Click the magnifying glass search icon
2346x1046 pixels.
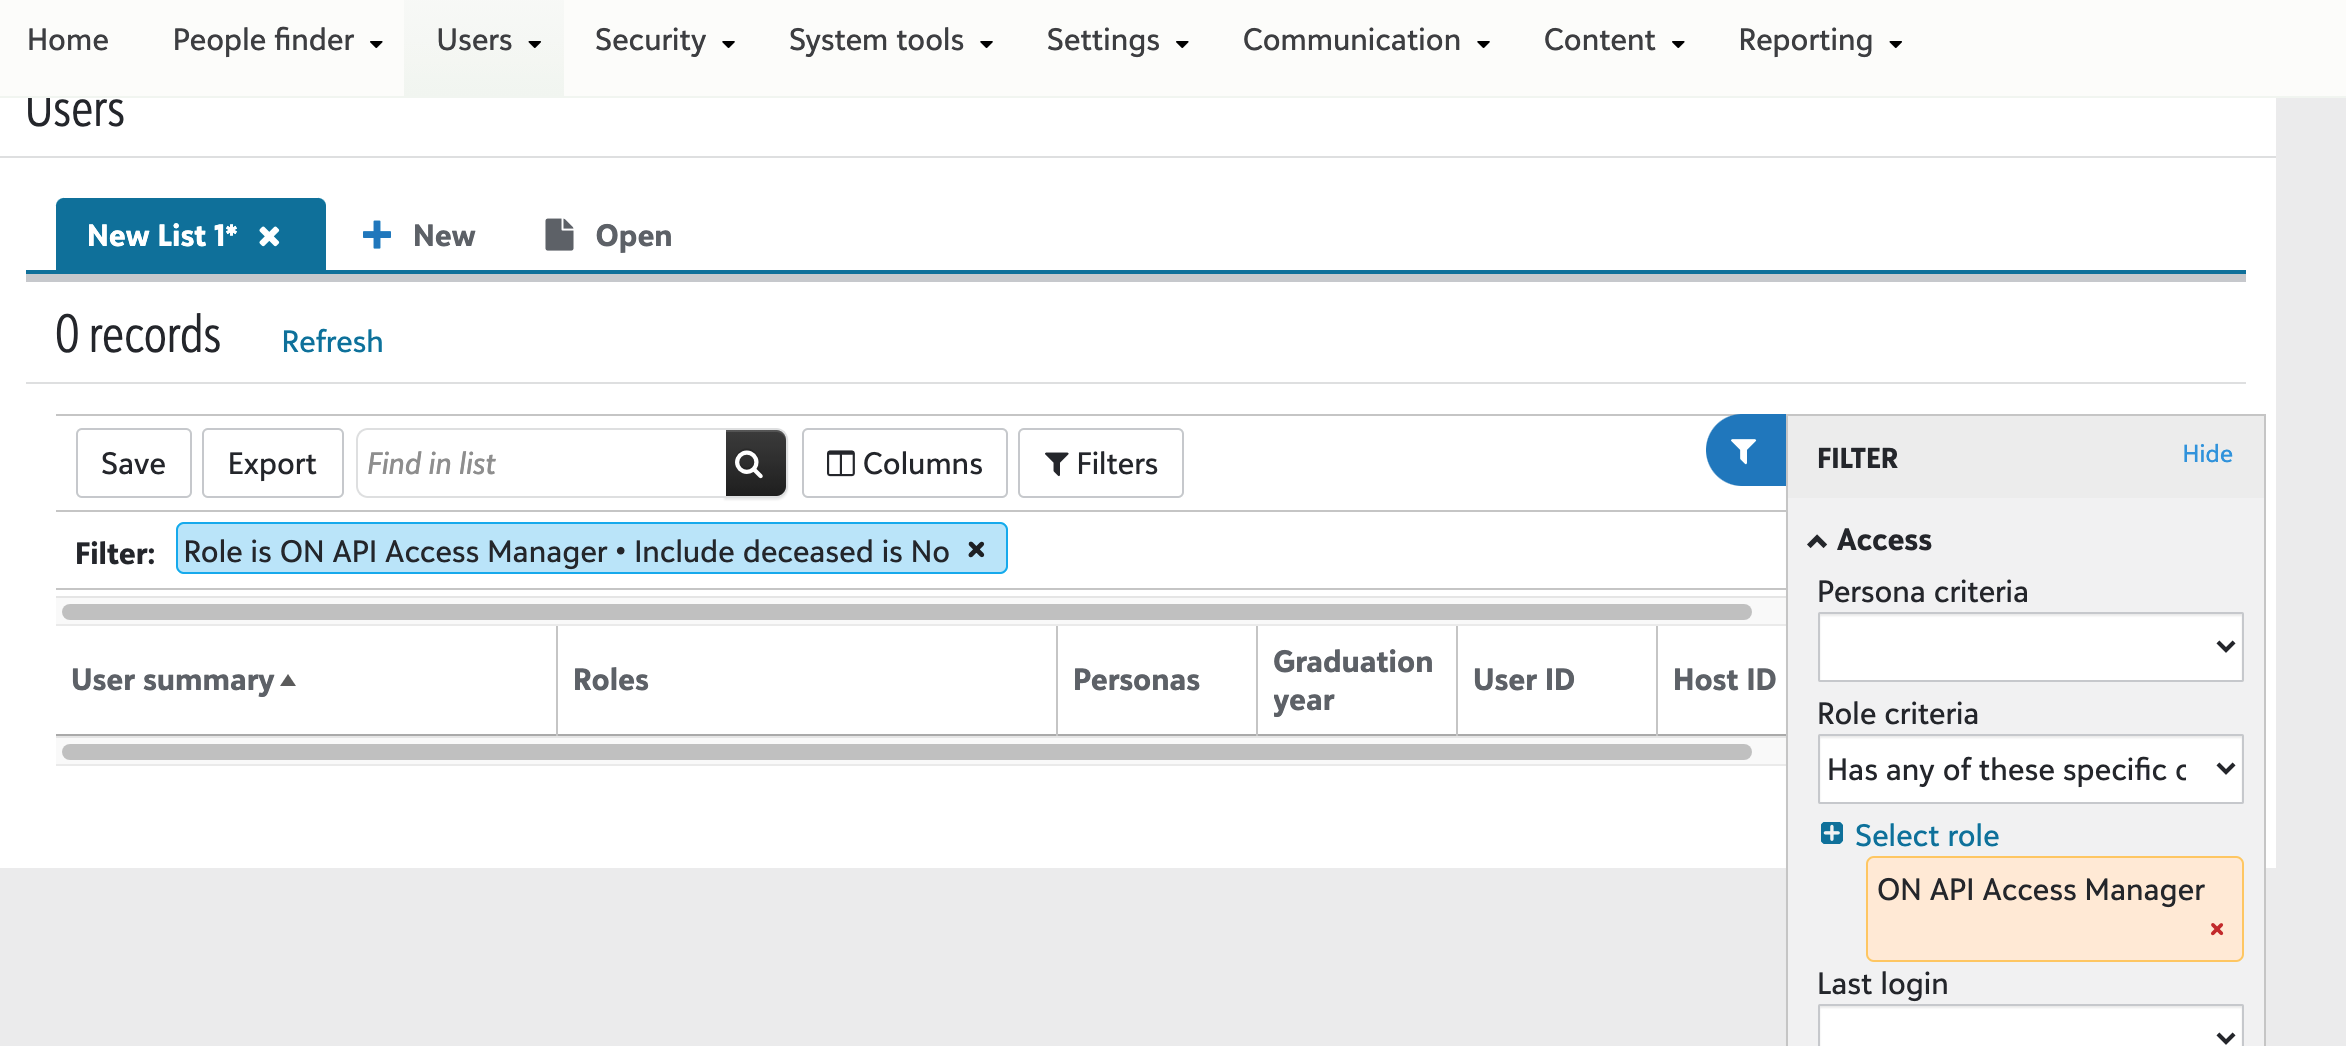pos(749,463)
